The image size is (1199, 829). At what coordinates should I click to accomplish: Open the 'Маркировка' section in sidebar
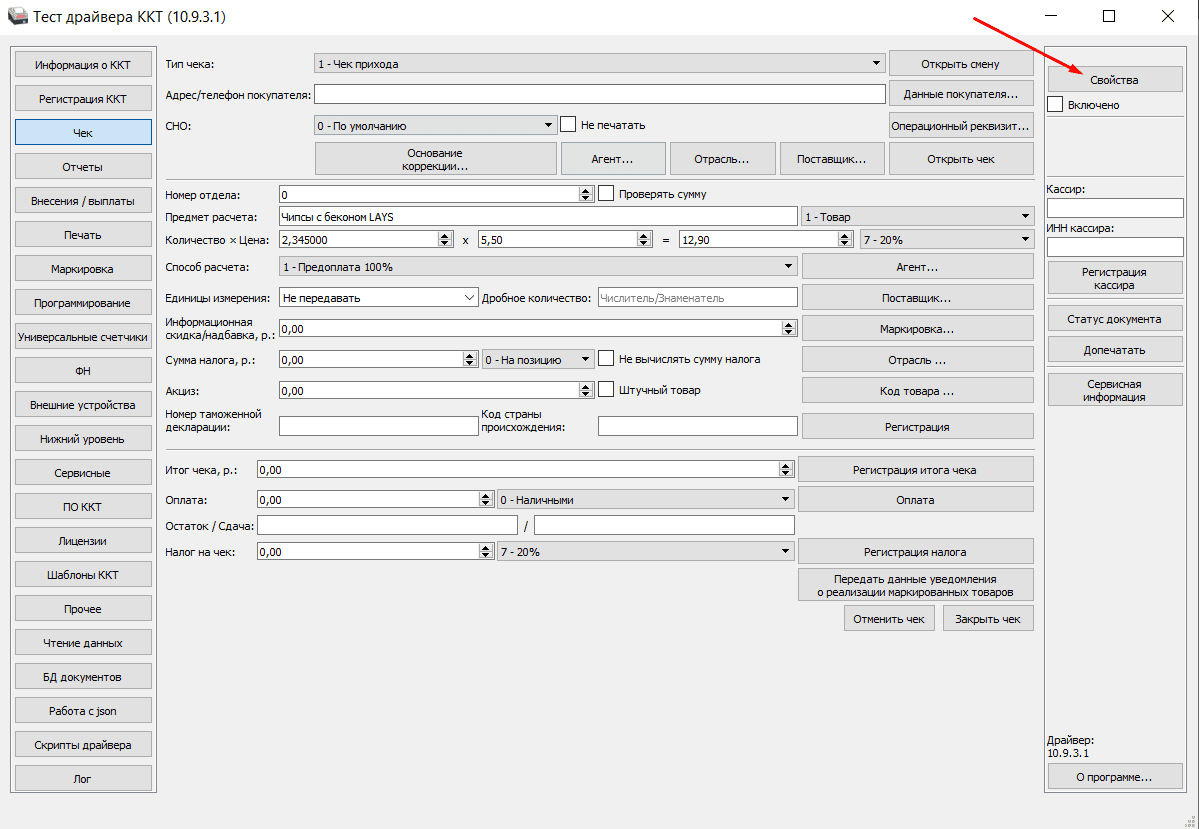[x=82, y=269]
